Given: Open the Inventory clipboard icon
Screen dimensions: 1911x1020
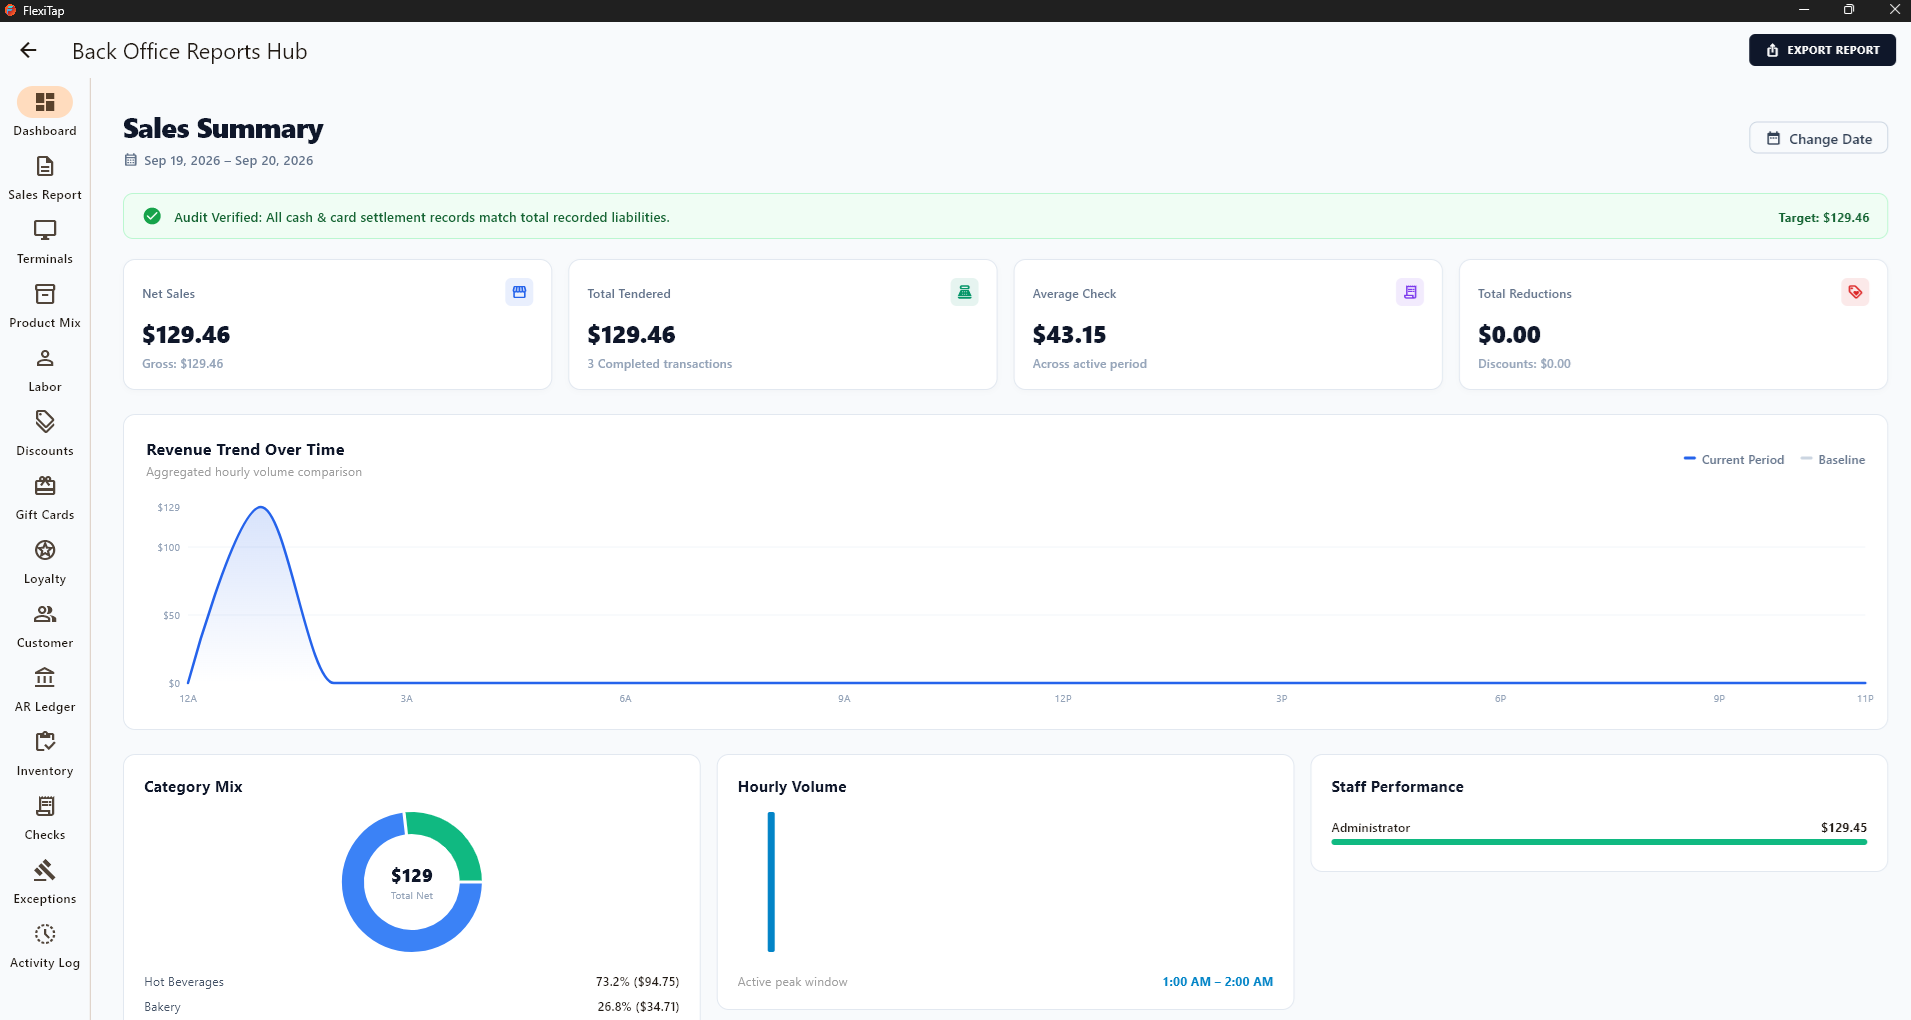Looking at the screenshot, I should click(x=45, y=742).
